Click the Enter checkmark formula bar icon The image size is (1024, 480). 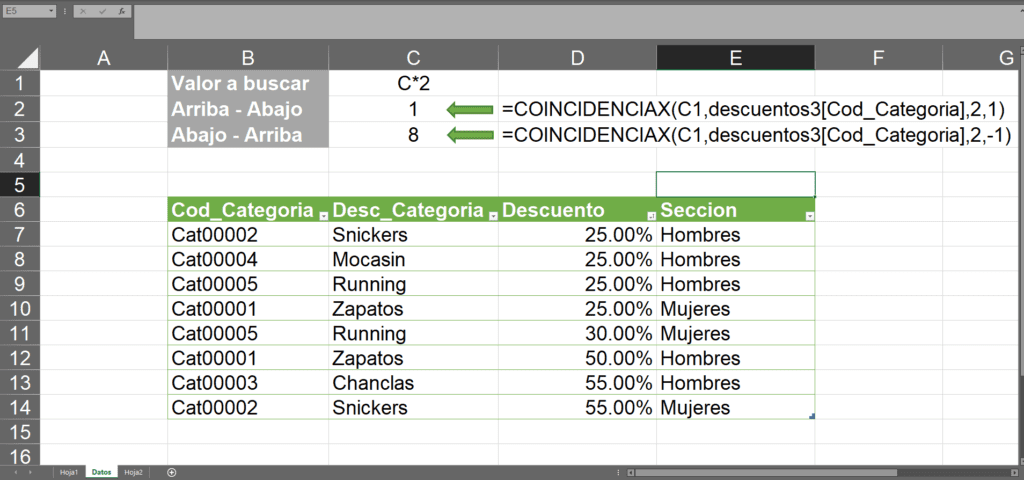pyautogui.click(x=102, y=11)
